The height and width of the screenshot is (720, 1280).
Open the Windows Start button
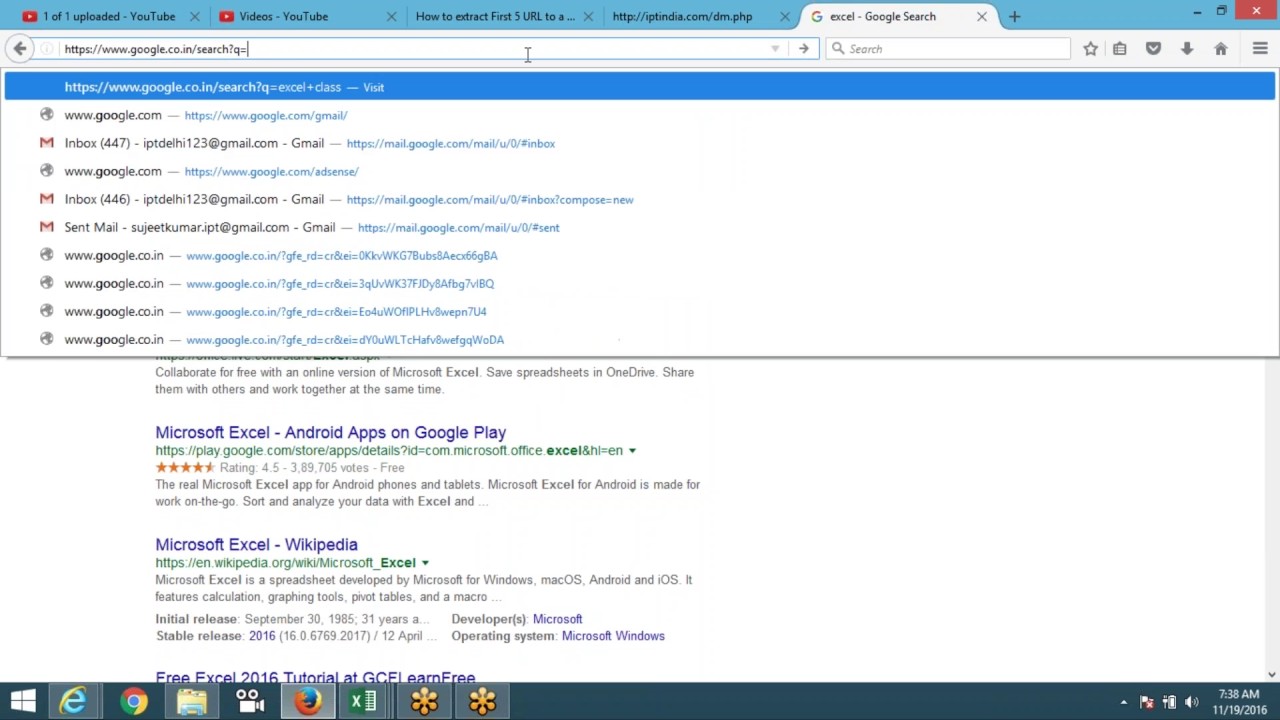point(24,701)
